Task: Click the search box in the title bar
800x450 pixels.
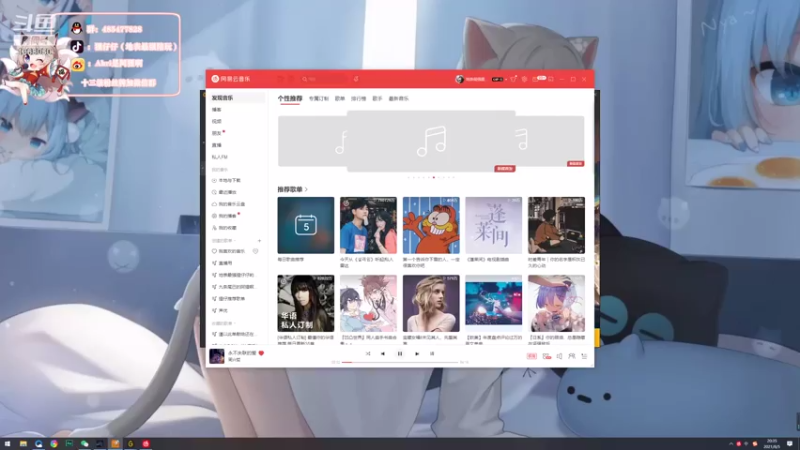Action: click(324, 79)
